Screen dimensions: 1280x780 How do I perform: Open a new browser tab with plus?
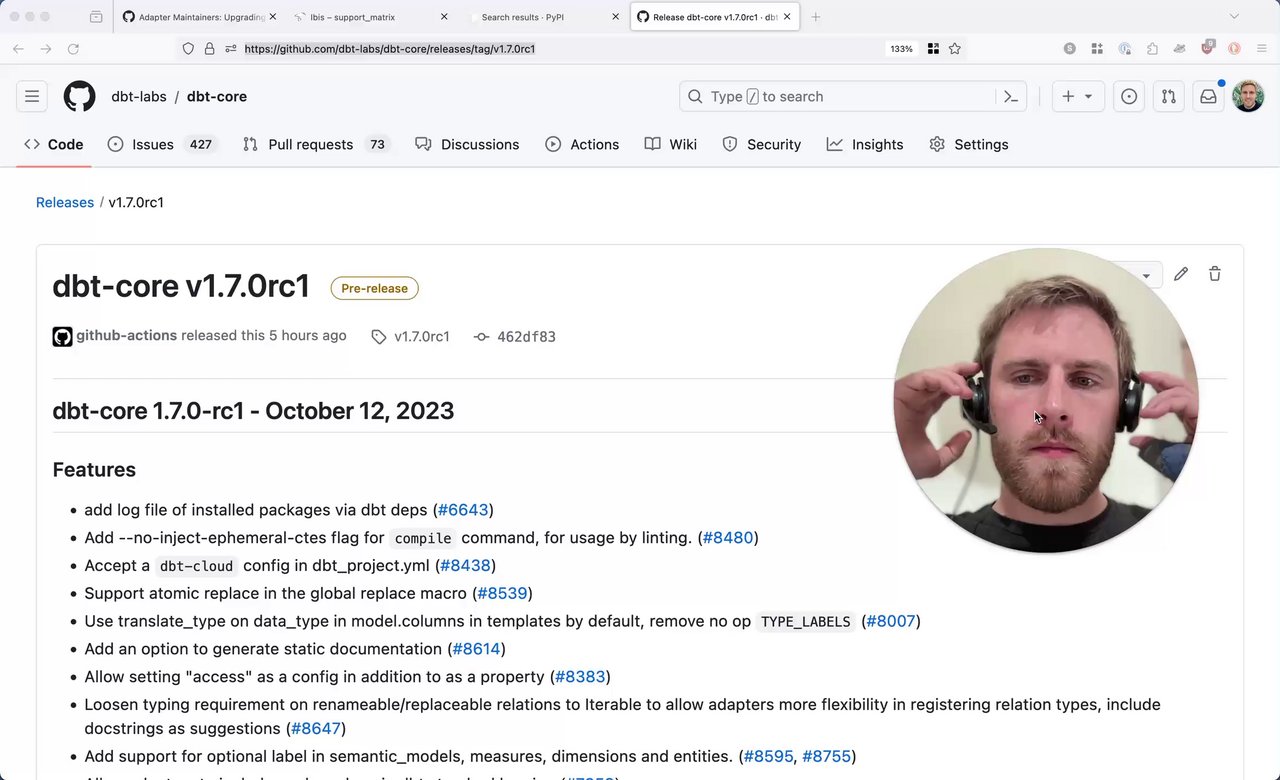816,17
